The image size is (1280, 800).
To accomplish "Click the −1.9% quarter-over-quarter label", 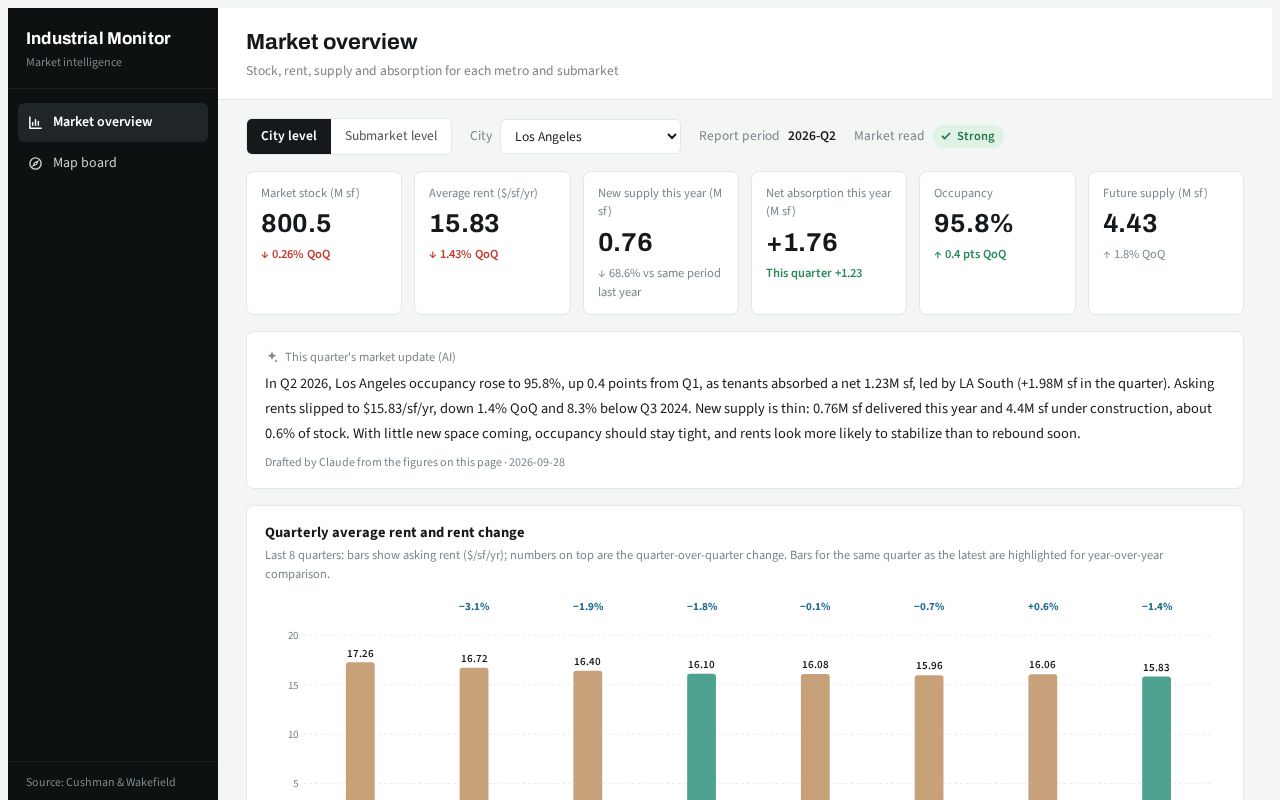I will coord(588,606).
